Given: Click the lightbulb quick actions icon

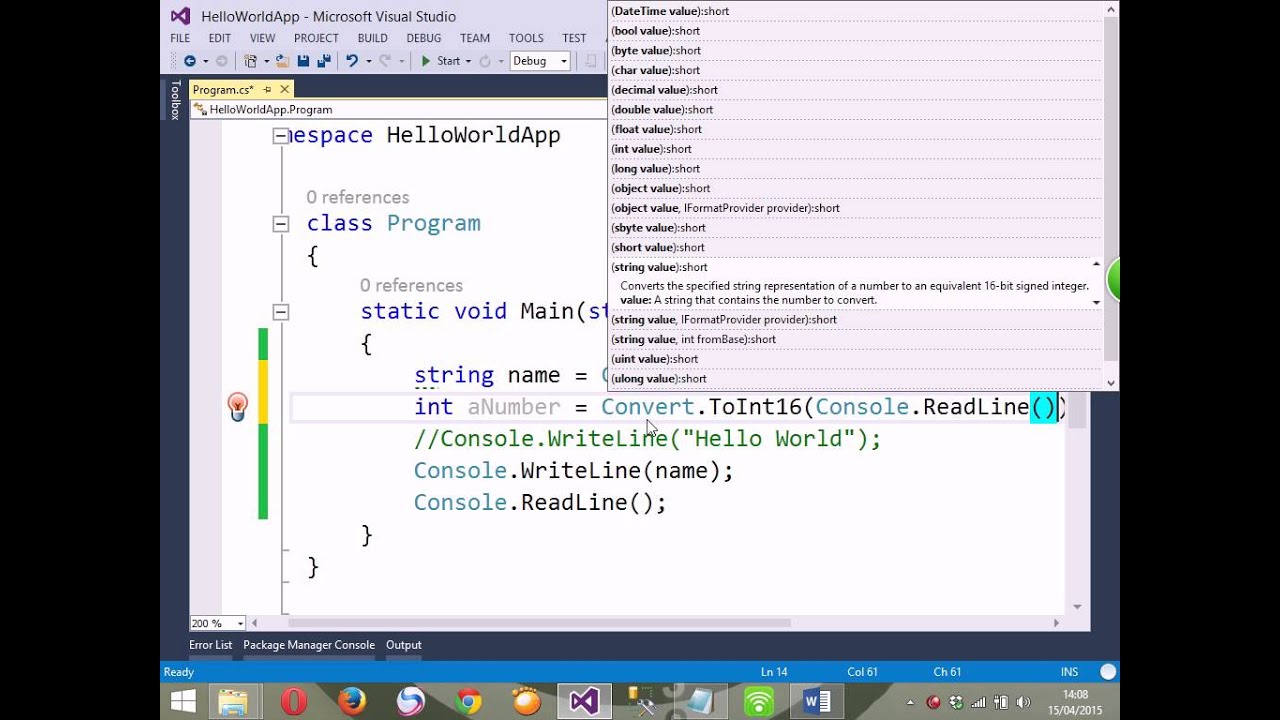Looking at the screenshot, I should tap(237, 406).
